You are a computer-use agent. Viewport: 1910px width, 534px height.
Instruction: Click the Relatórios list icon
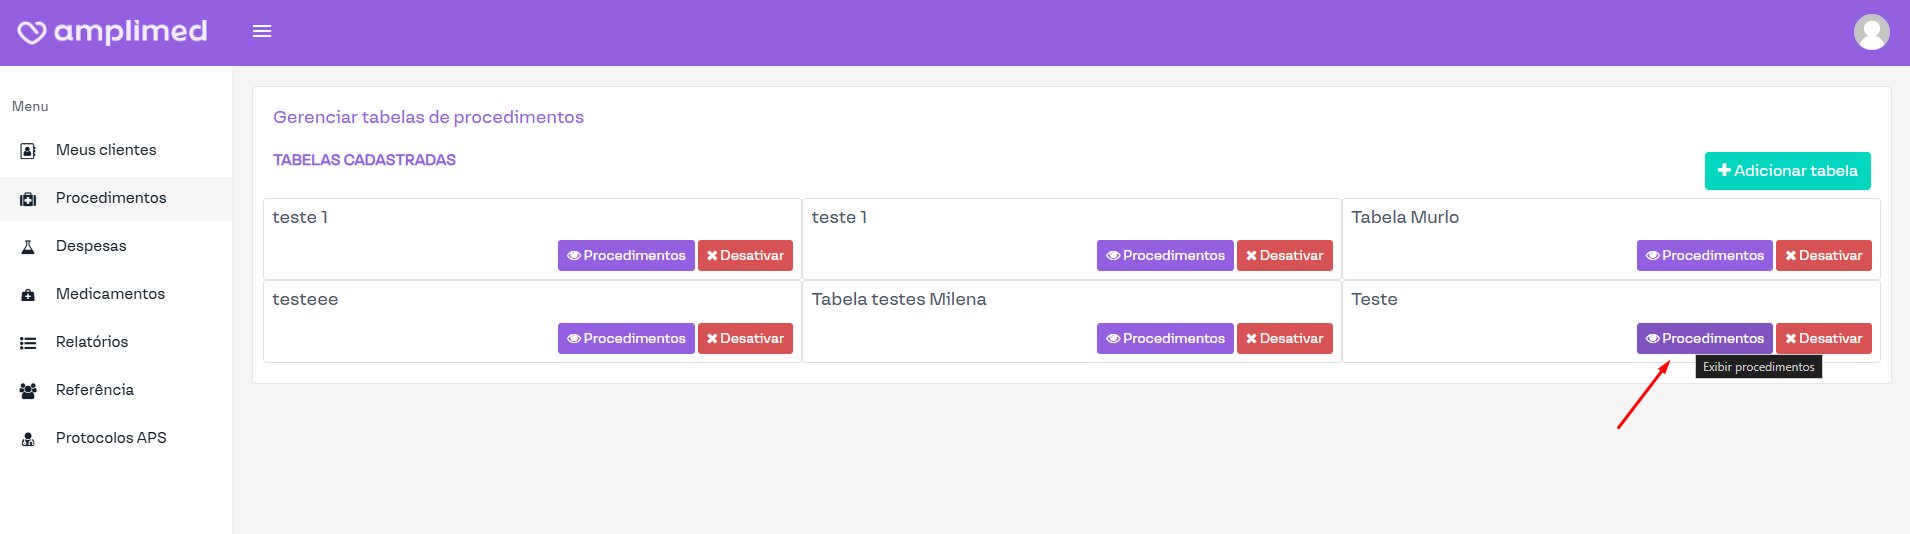coord(28,343)
